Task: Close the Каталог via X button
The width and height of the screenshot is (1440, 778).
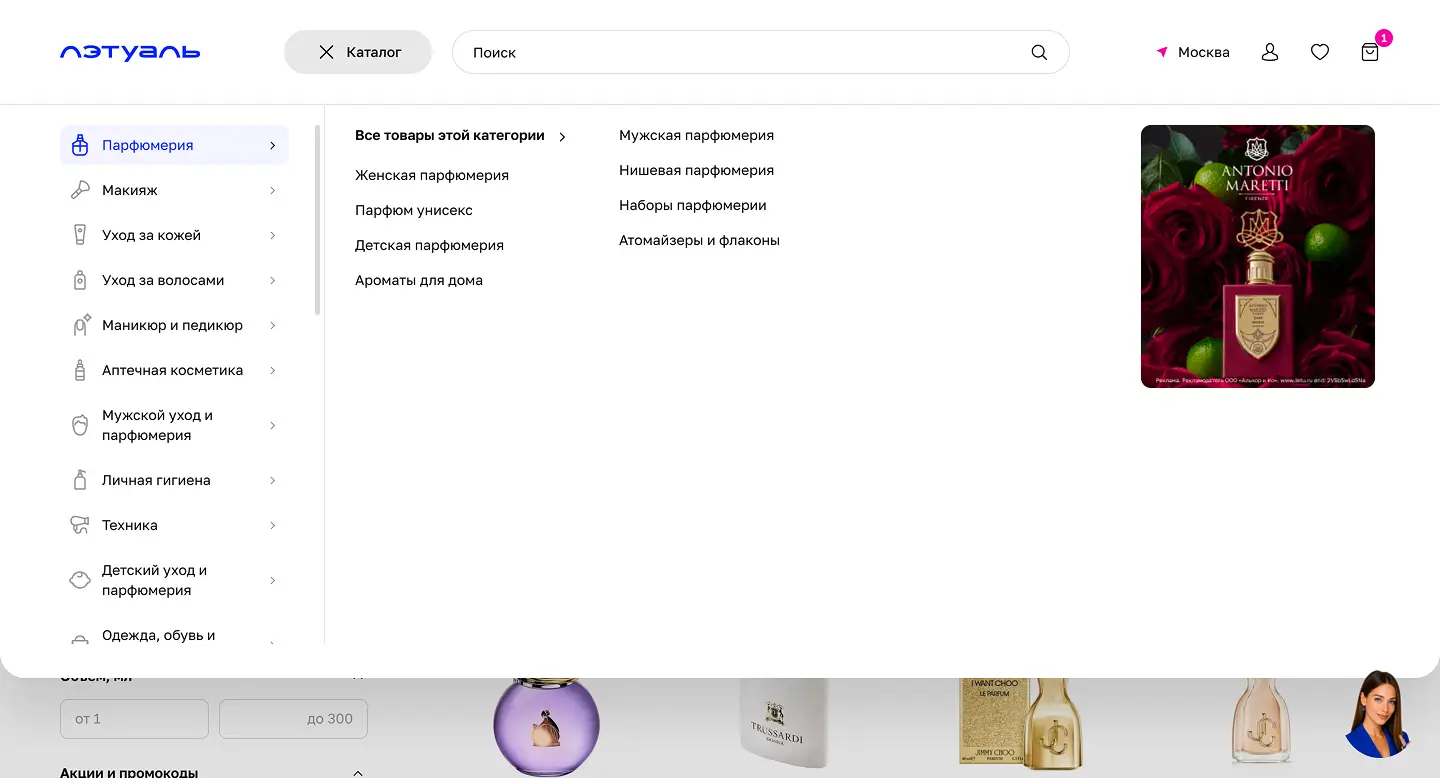Action: click(x=324, y=51)
